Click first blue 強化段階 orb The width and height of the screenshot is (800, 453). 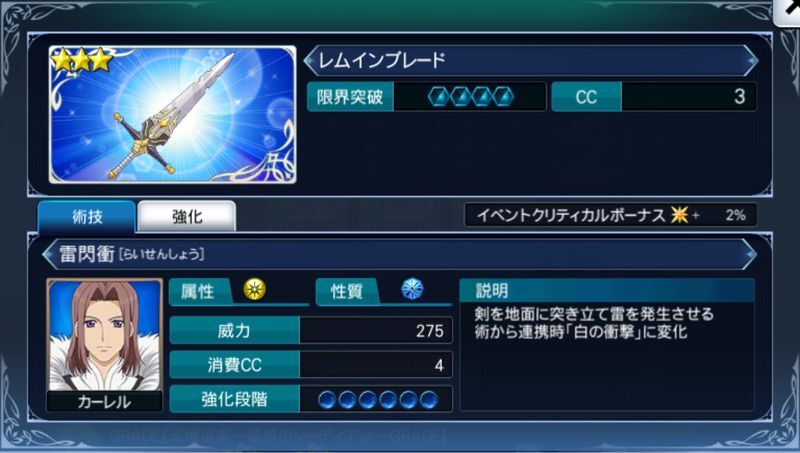click(327, 399)
